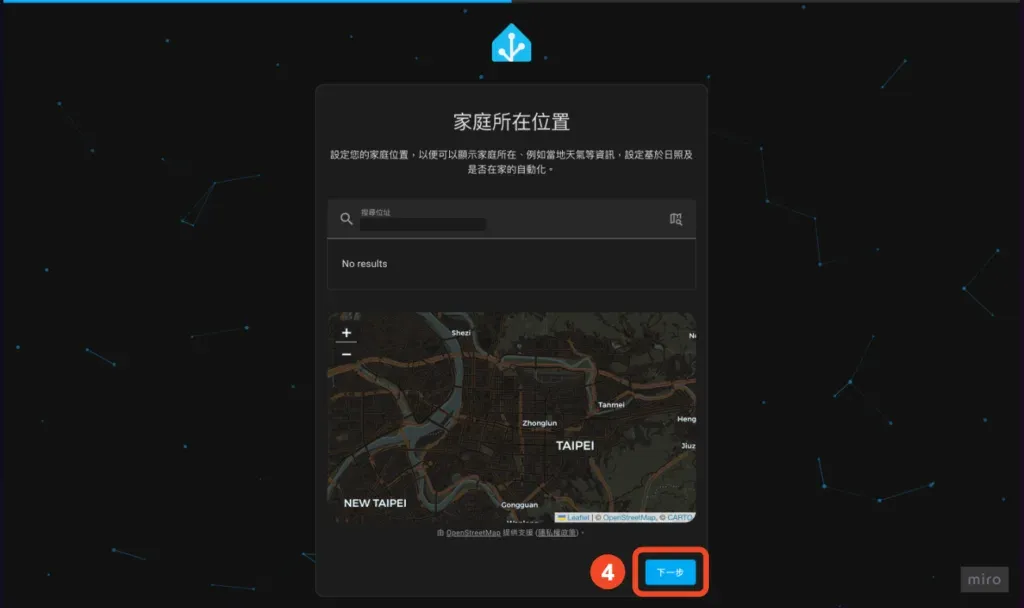Click the Home Assistant logo icon
The height and width of the screenshot is (608, 1024).
coord(512,42)
